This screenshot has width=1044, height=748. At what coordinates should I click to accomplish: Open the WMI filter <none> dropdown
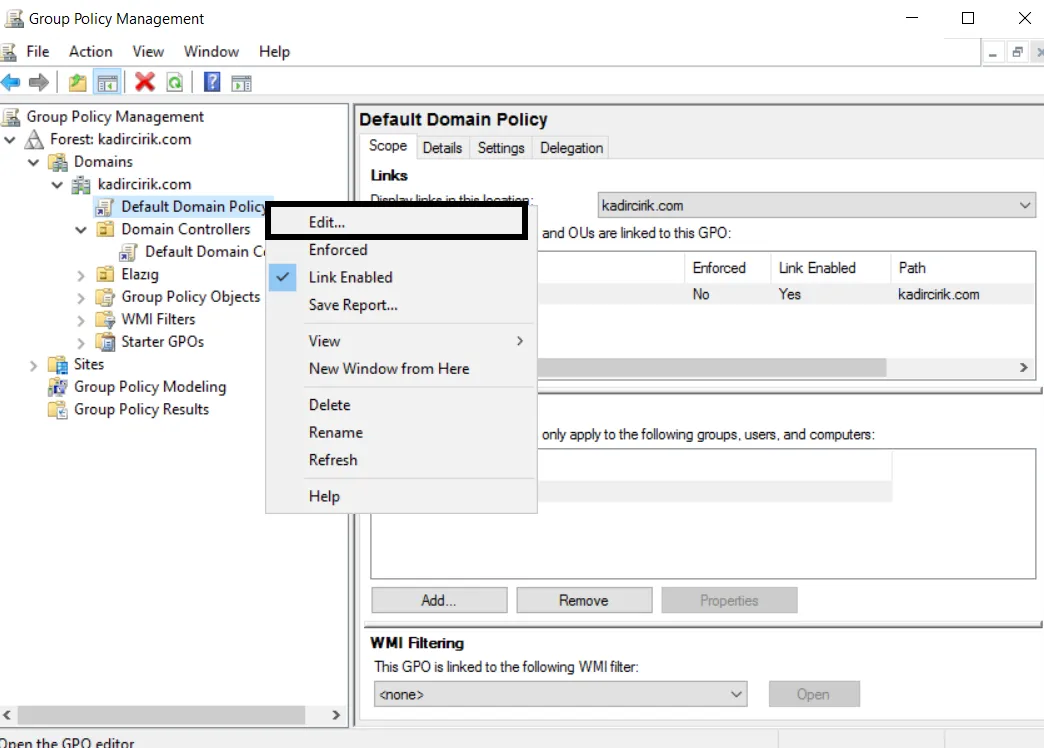coord(561,694)
